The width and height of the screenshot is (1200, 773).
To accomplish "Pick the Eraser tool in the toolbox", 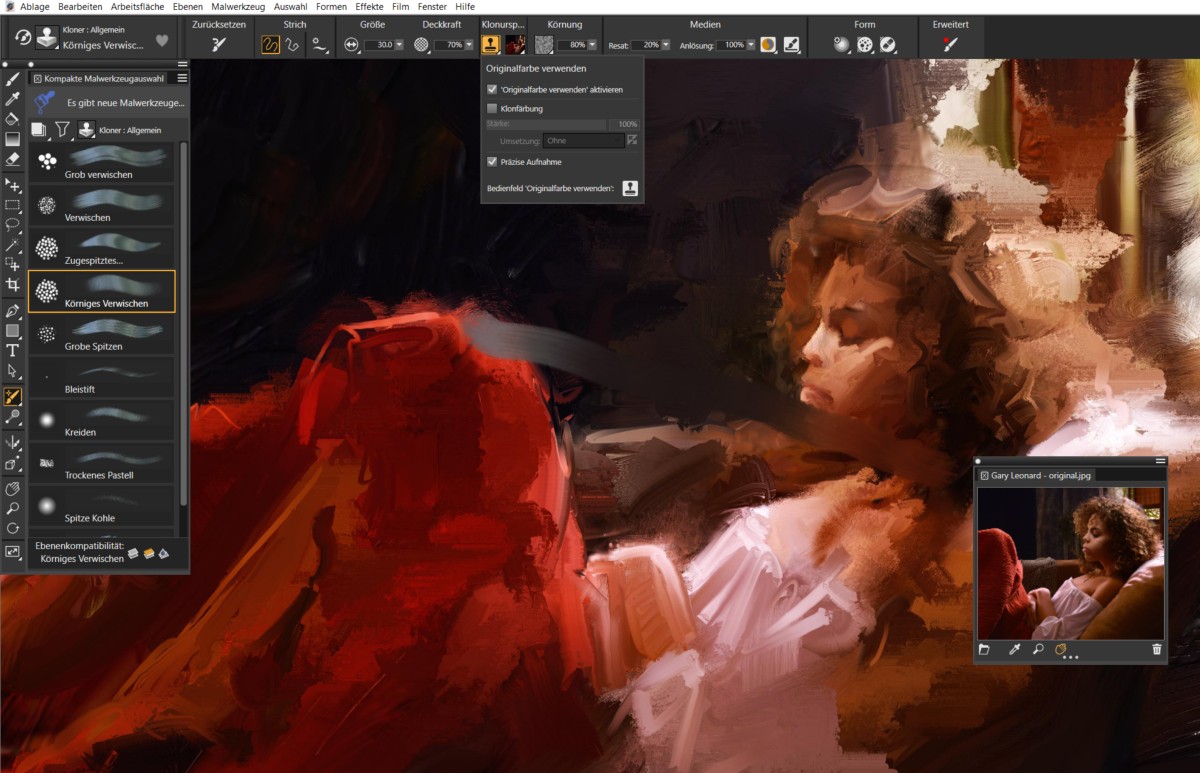I will tap(13, 159).
